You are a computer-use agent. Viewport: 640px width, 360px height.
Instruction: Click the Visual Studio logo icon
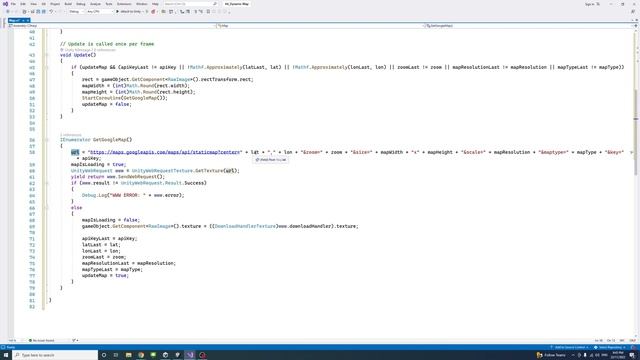[x=5, y=4]
